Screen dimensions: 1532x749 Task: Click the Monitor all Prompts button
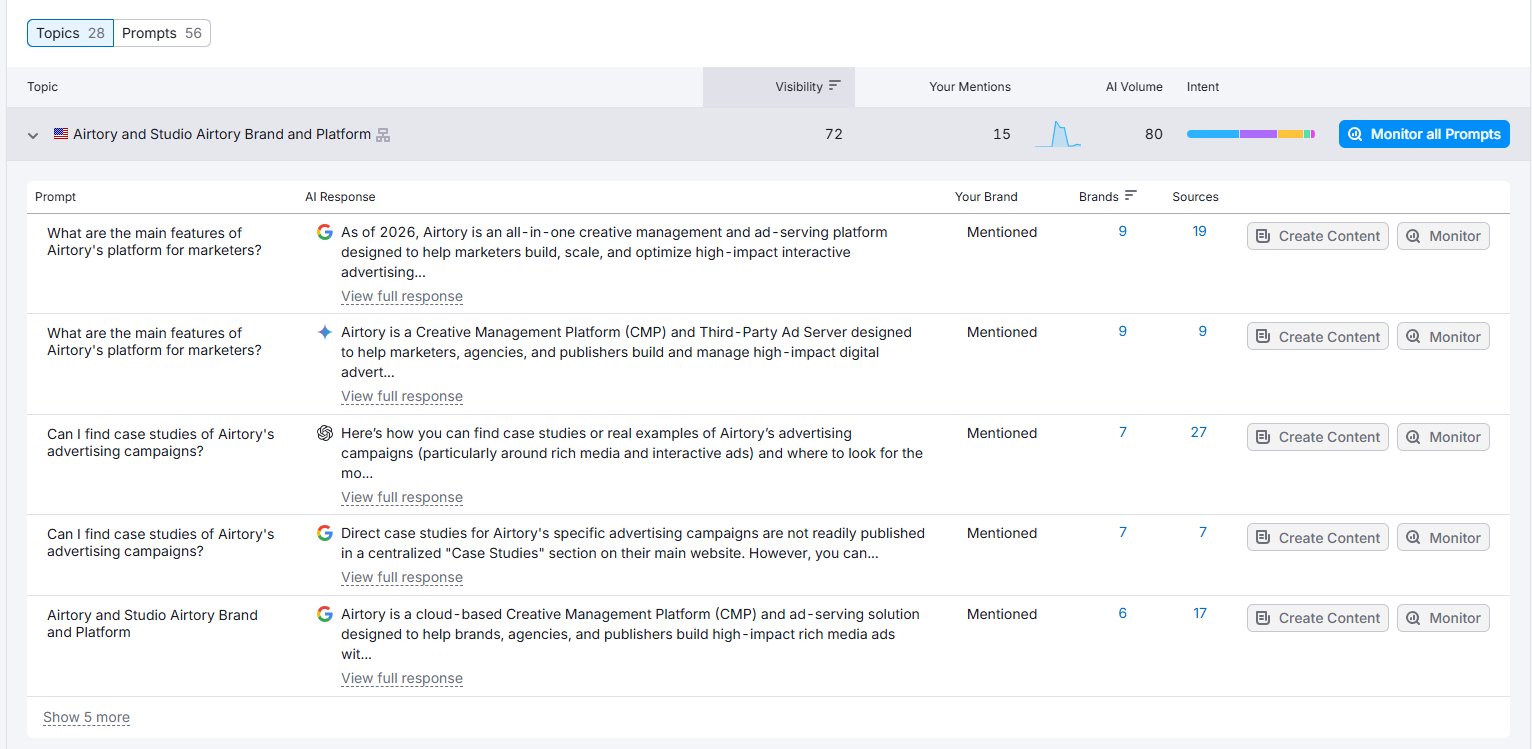point(1424,134)
